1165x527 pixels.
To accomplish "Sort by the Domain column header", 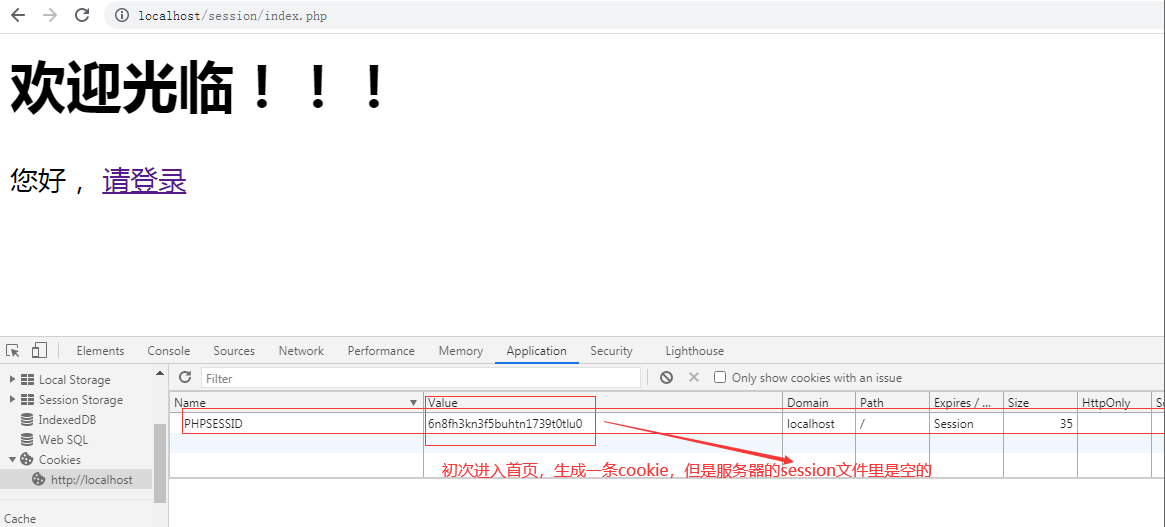I will (x=819, y=403).
